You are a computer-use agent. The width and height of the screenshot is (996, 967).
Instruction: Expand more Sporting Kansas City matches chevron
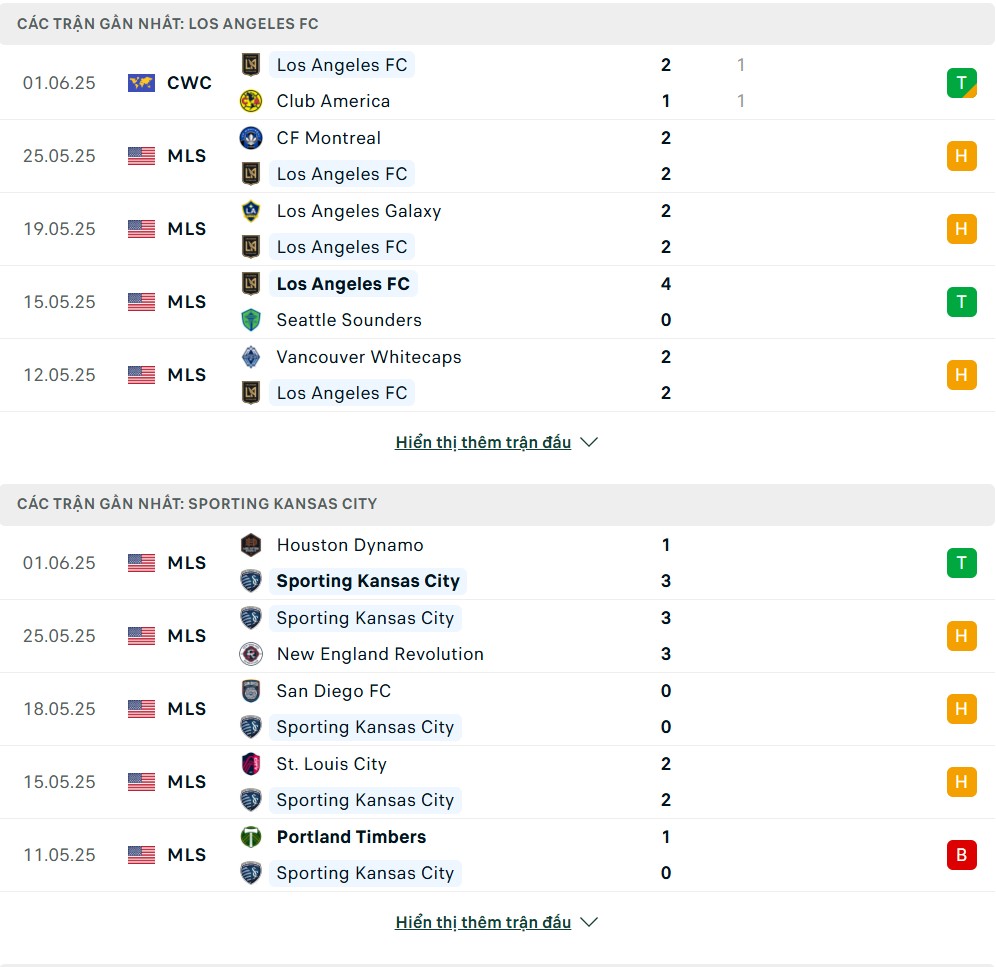(x=589, y=922)
